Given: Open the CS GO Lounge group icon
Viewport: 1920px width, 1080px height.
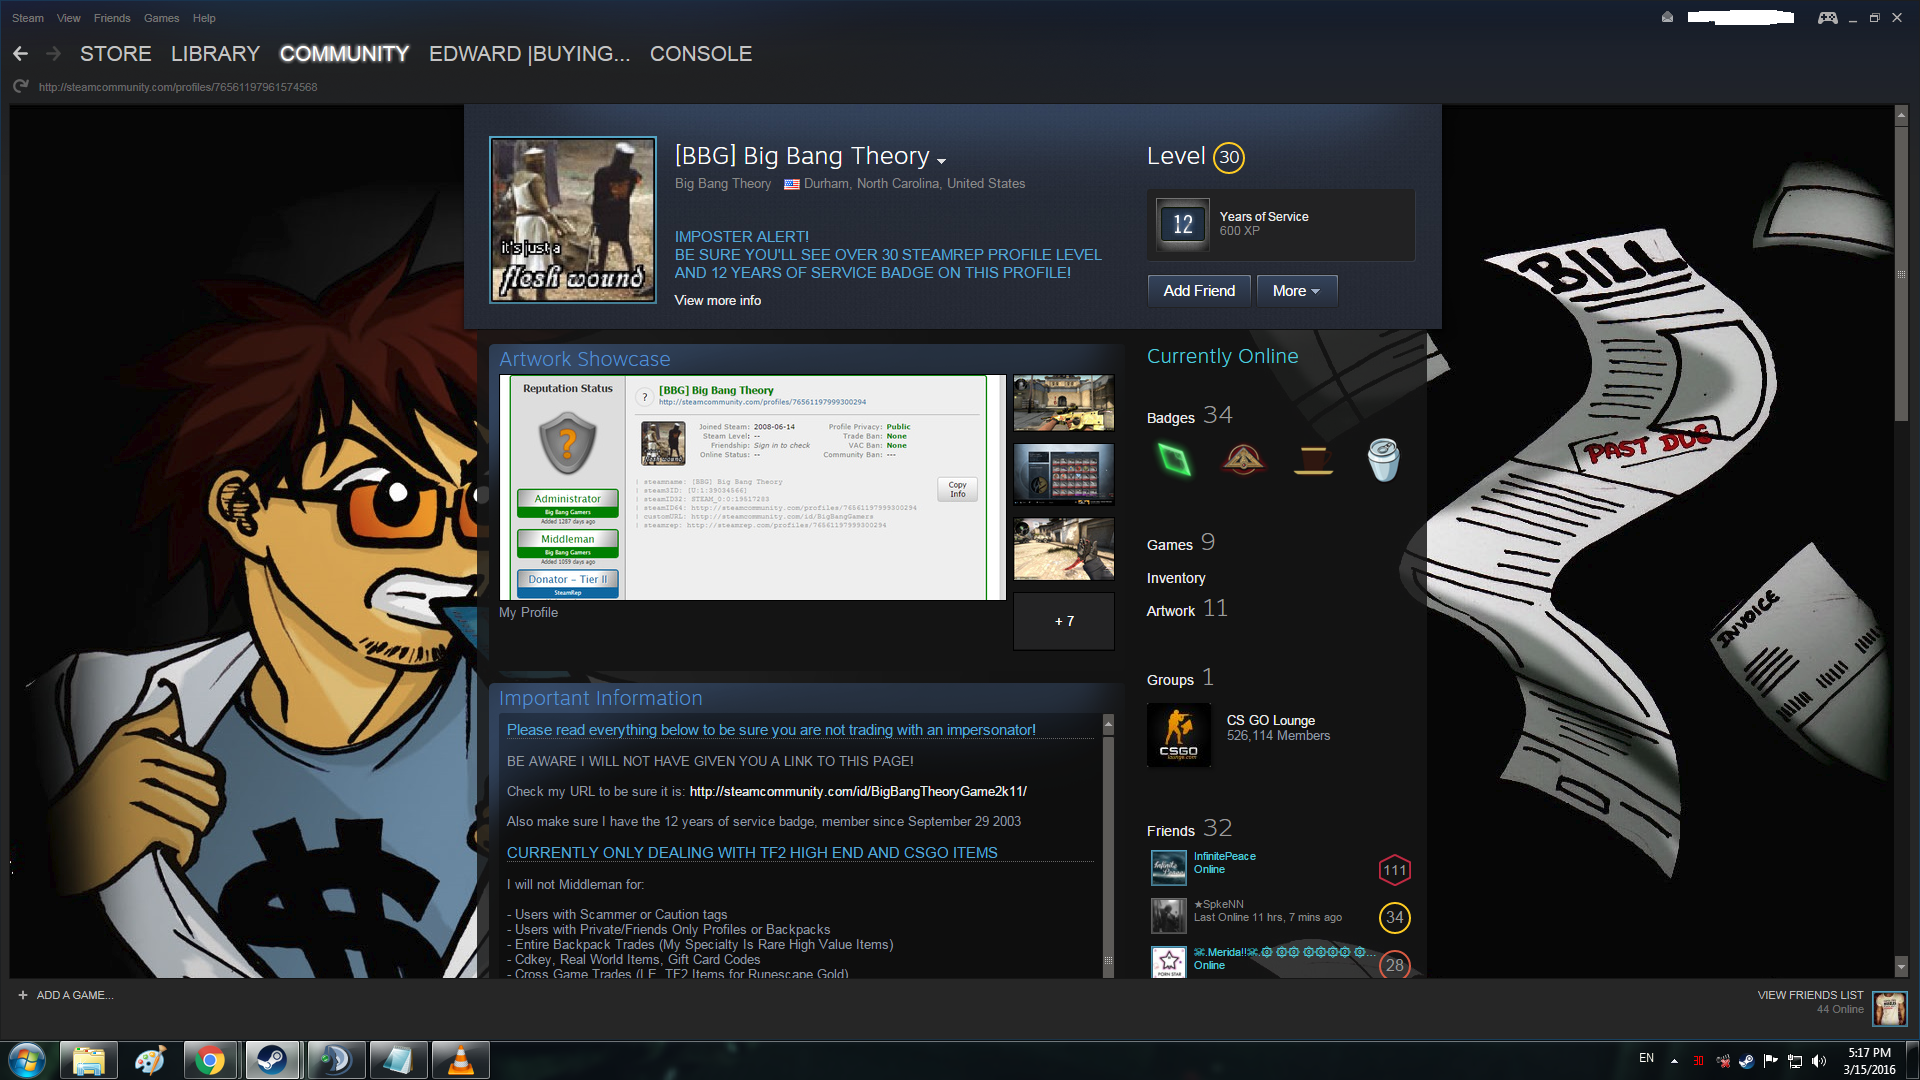Looking at the screenshot, I should [1178, 735].
